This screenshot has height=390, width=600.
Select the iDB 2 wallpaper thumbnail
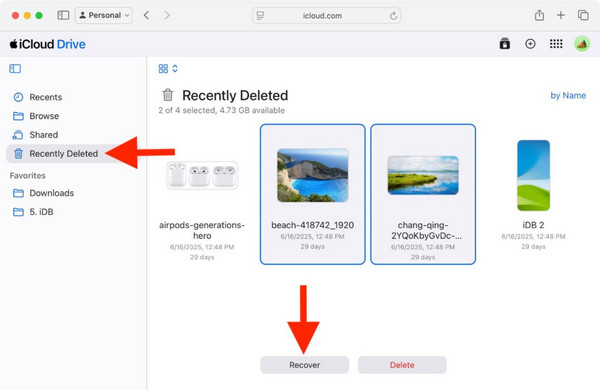coord(533,175)
